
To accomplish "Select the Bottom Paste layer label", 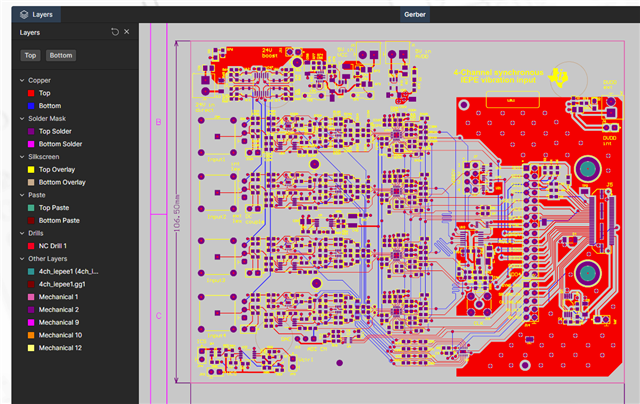I will [x=59, y=220].
